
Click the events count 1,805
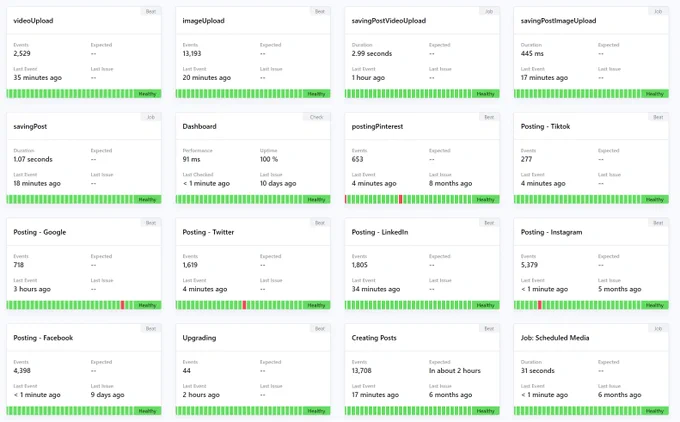point(360,265)
